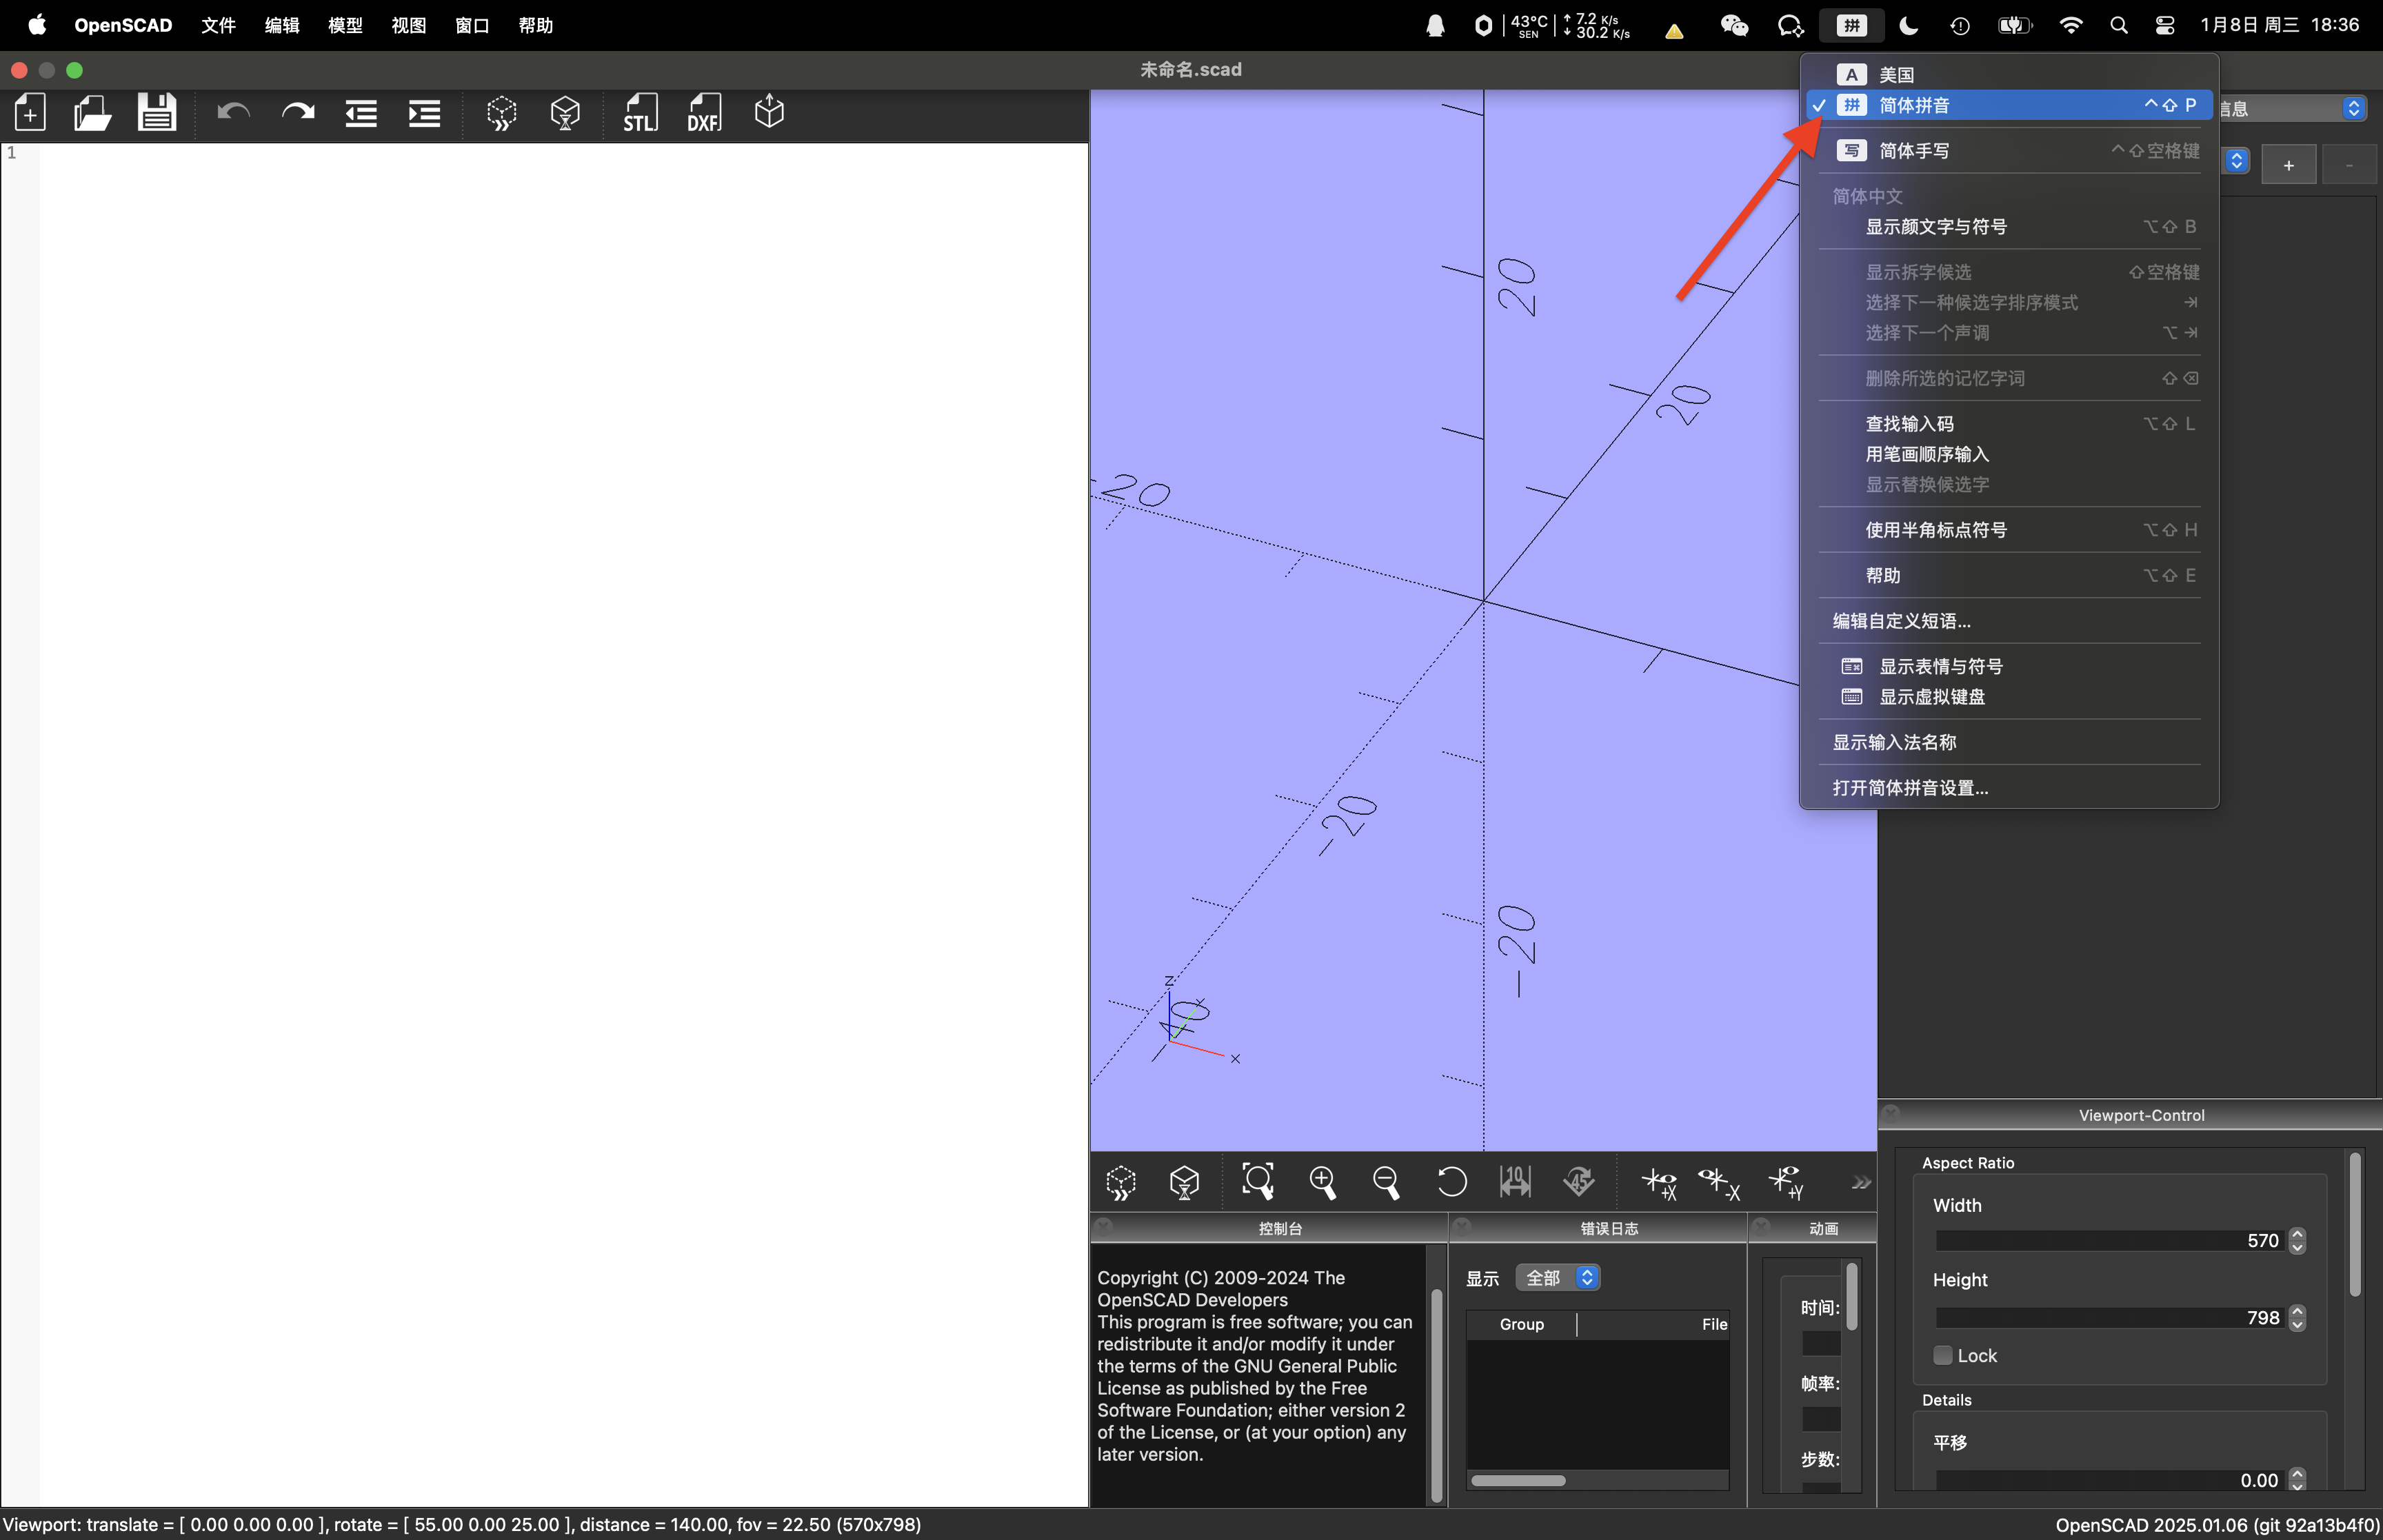Reset the viewport view

pos(1451,1182)
